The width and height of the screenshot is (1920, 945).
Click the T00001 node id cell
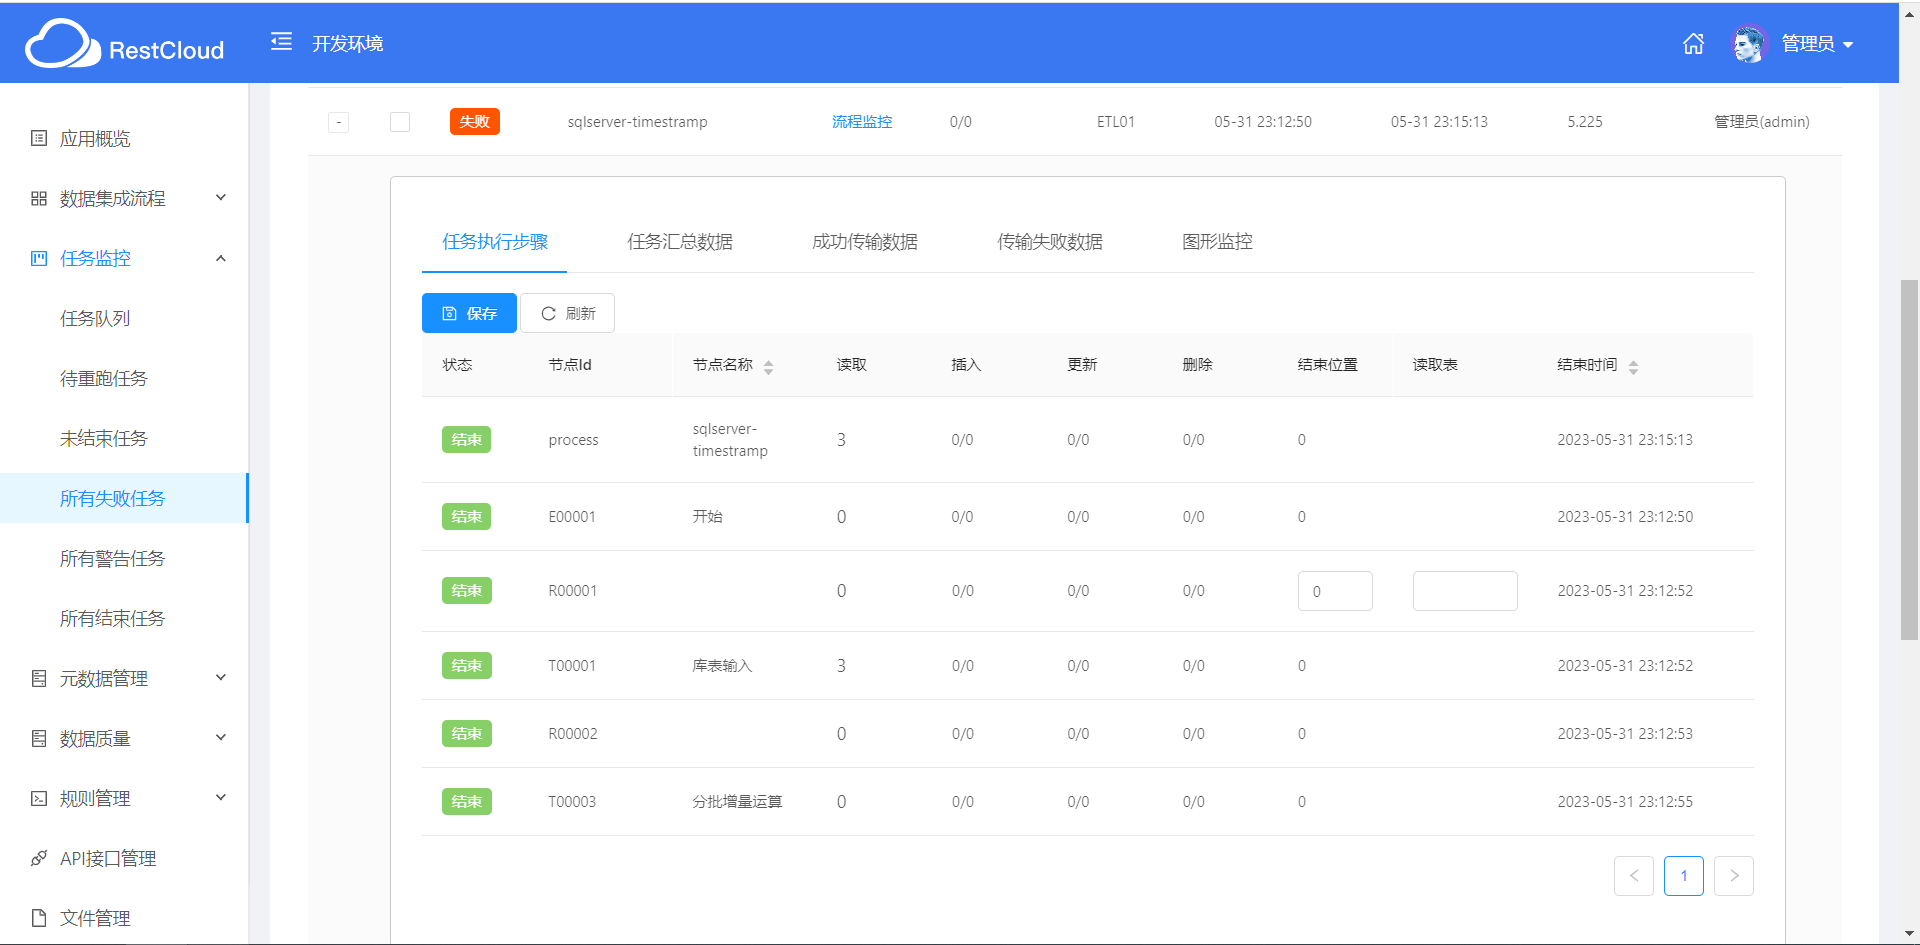pyautogui.click(x=572, y=666)
